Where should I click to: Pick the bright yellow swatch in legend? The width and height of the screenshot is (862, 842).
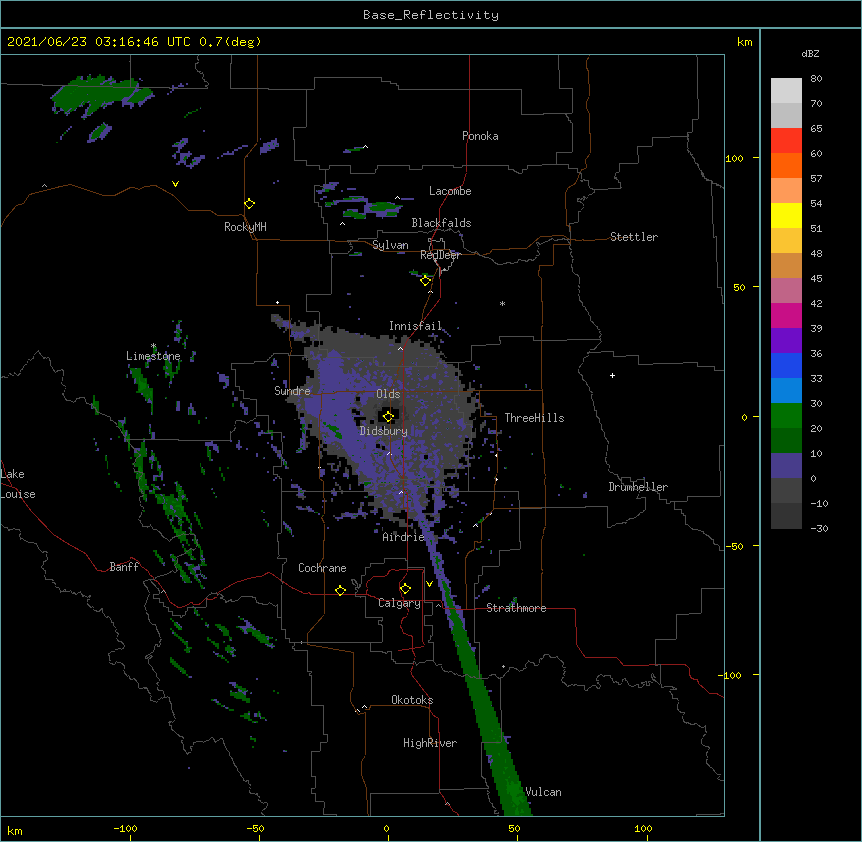coord(786,215)
